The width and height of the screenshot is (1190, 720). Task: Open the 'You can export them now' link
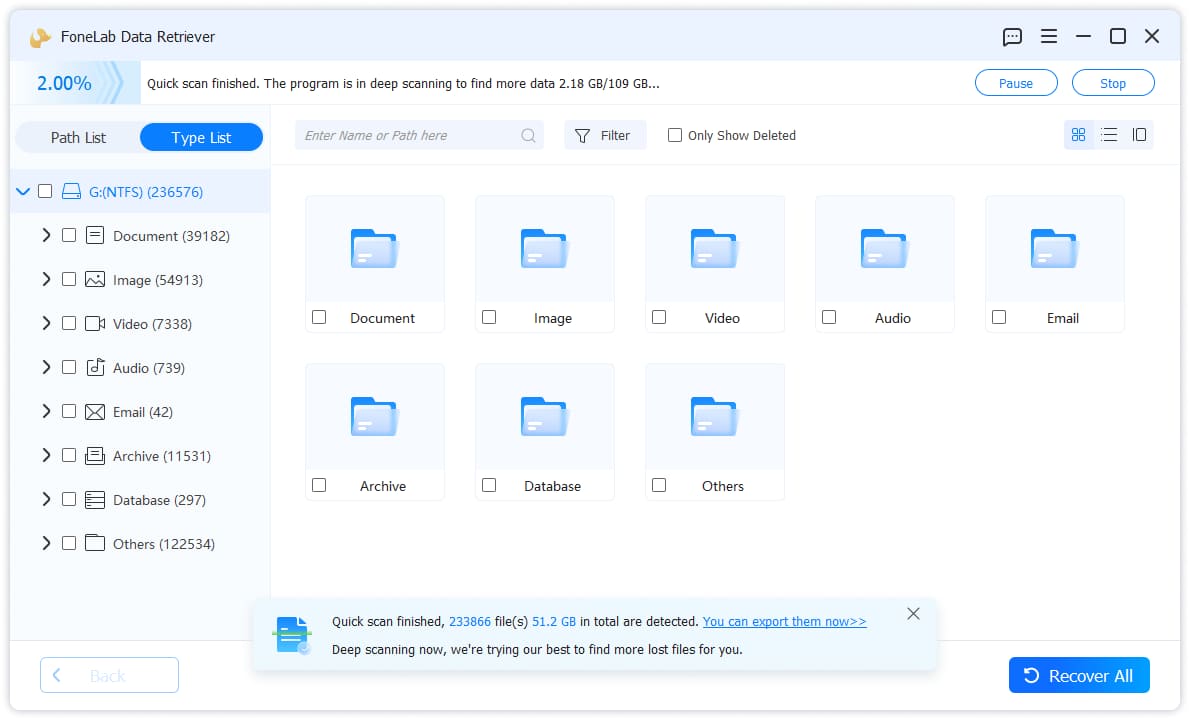(784, 621)
